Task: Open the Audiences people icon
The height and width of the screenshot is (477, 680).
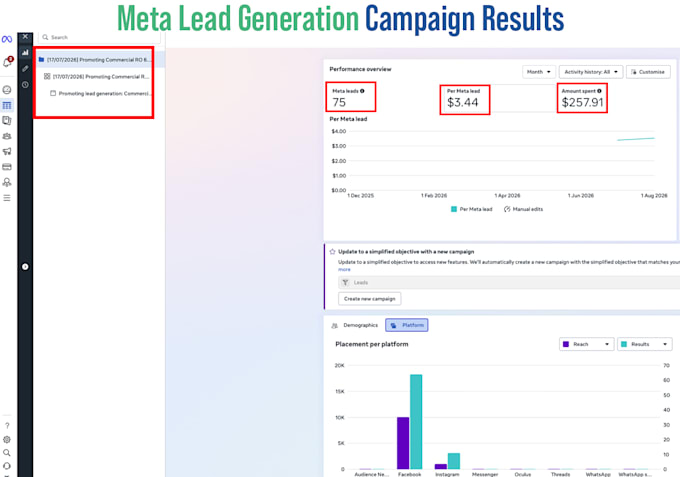Action: [7, 136]
